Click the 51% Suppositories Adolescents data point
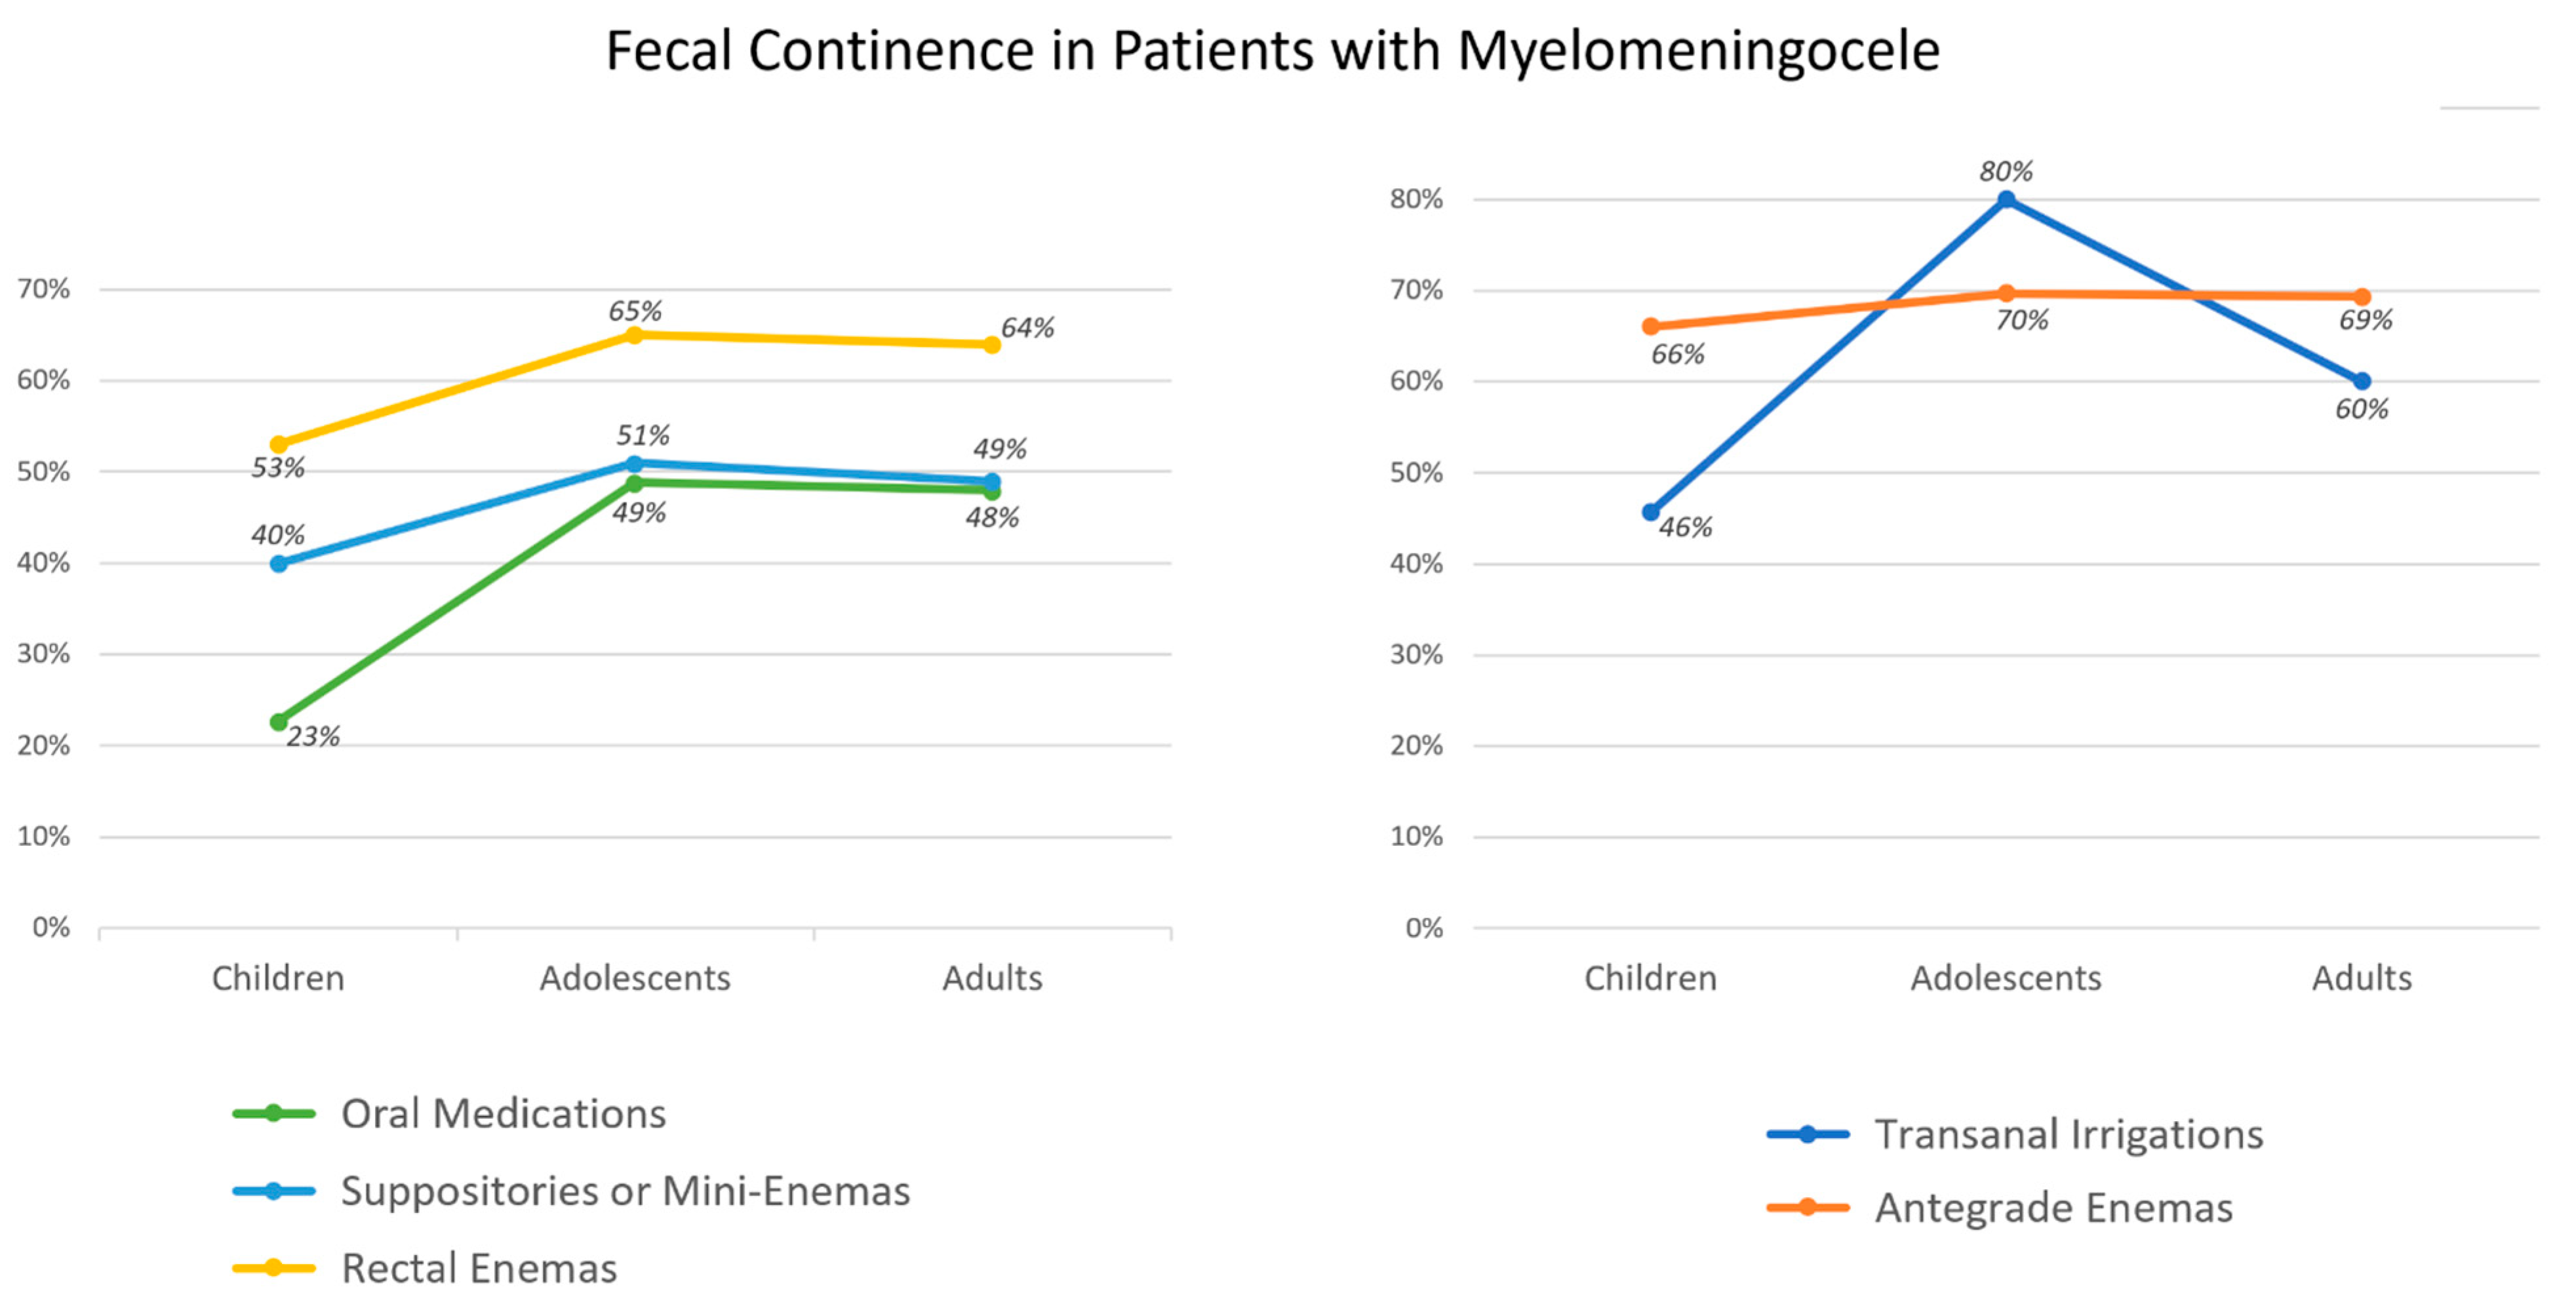The height and width of the screenshot is (1310, 2576). 634,464
